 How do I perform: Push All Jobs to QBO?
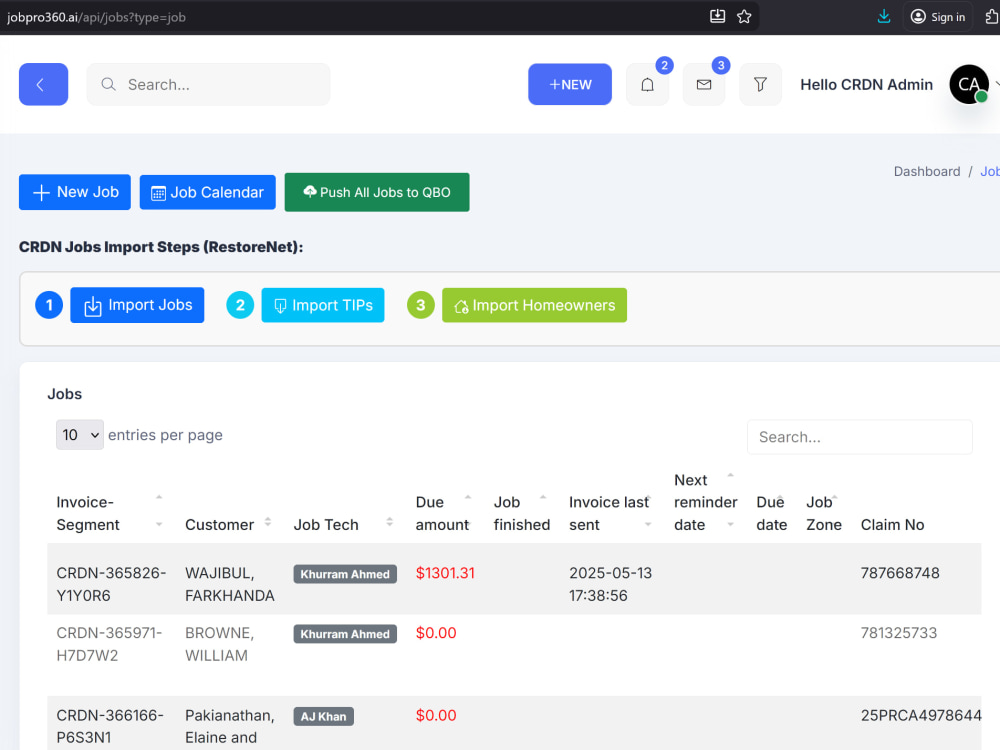(377, 192)
